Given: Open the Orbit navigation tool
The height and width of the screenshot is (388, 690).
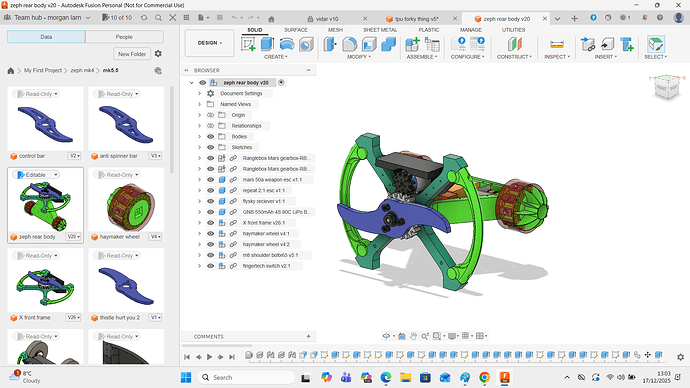Looking at the screenshot, I should coord(386,336).
